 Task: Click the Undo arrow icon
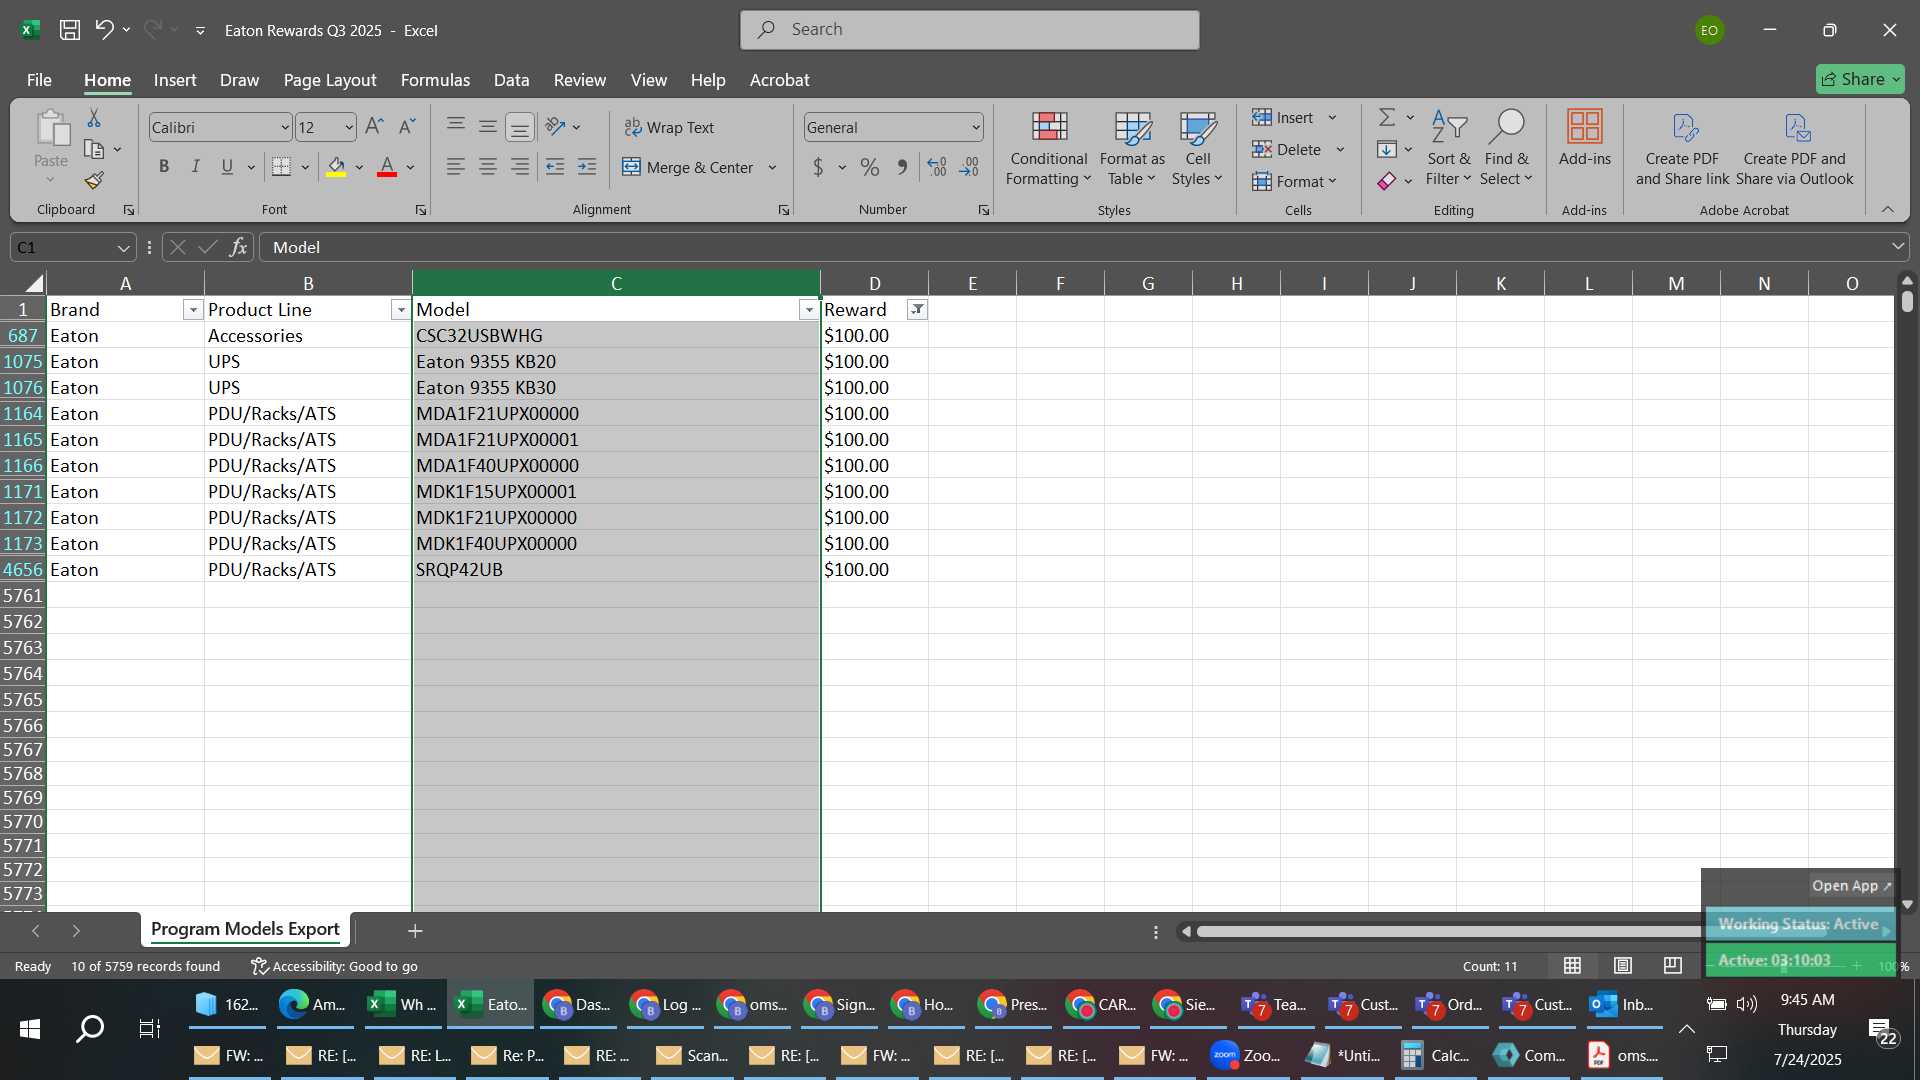coord(104,30)
